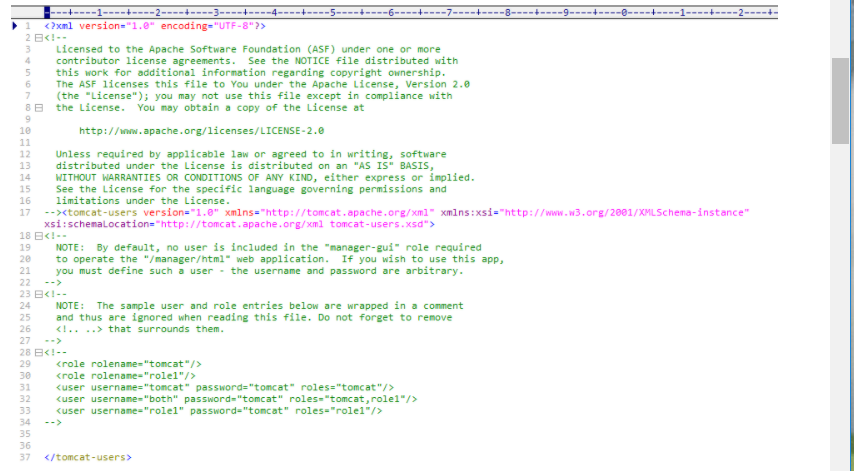Click the comment close "-->" on line 22
Viewport: 854px width, 471px height.
[53, 283]
